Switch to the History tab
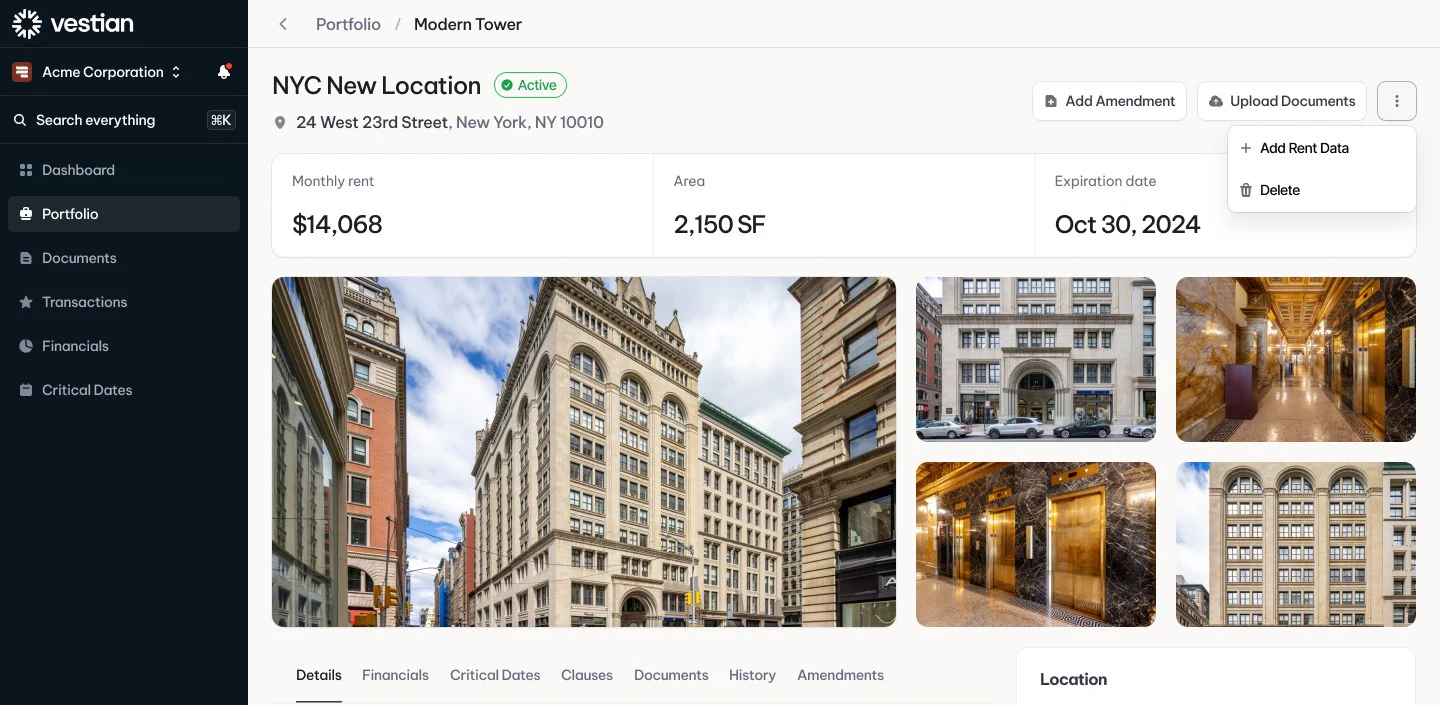 [752, 676]
